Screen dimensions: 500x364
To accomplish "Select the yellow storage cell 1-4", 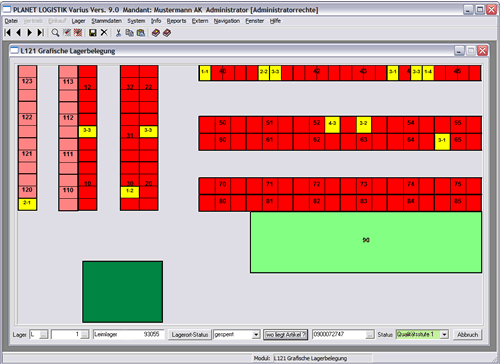I will coord(428,73).
